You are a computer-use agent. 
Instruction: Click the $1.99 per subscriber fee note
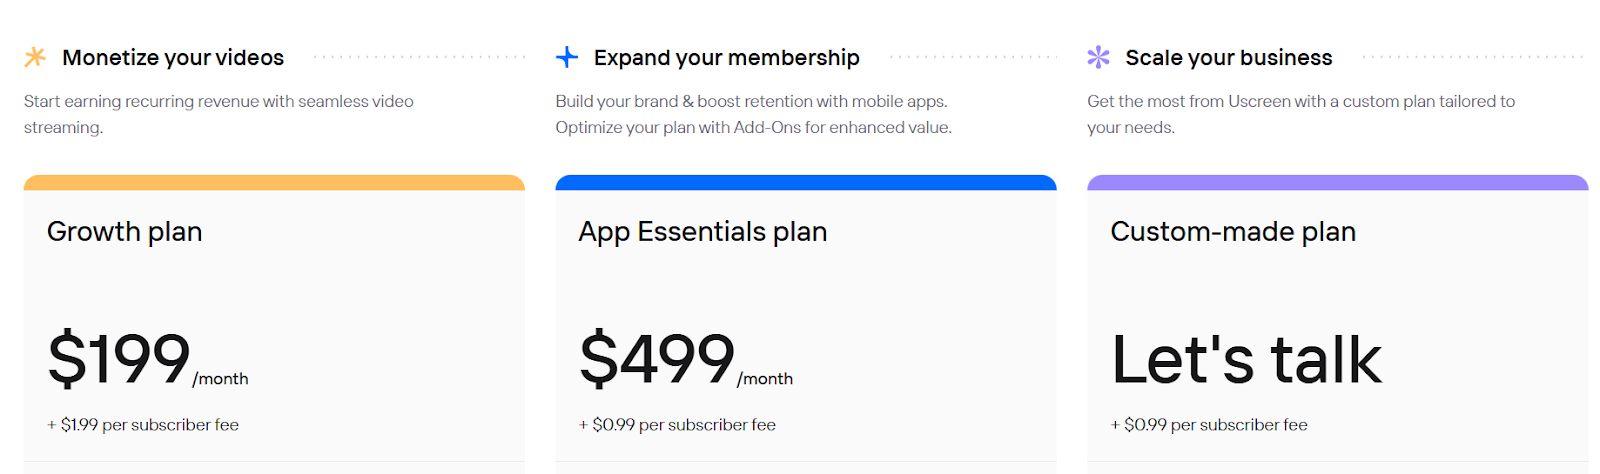(x=143, y=425)
